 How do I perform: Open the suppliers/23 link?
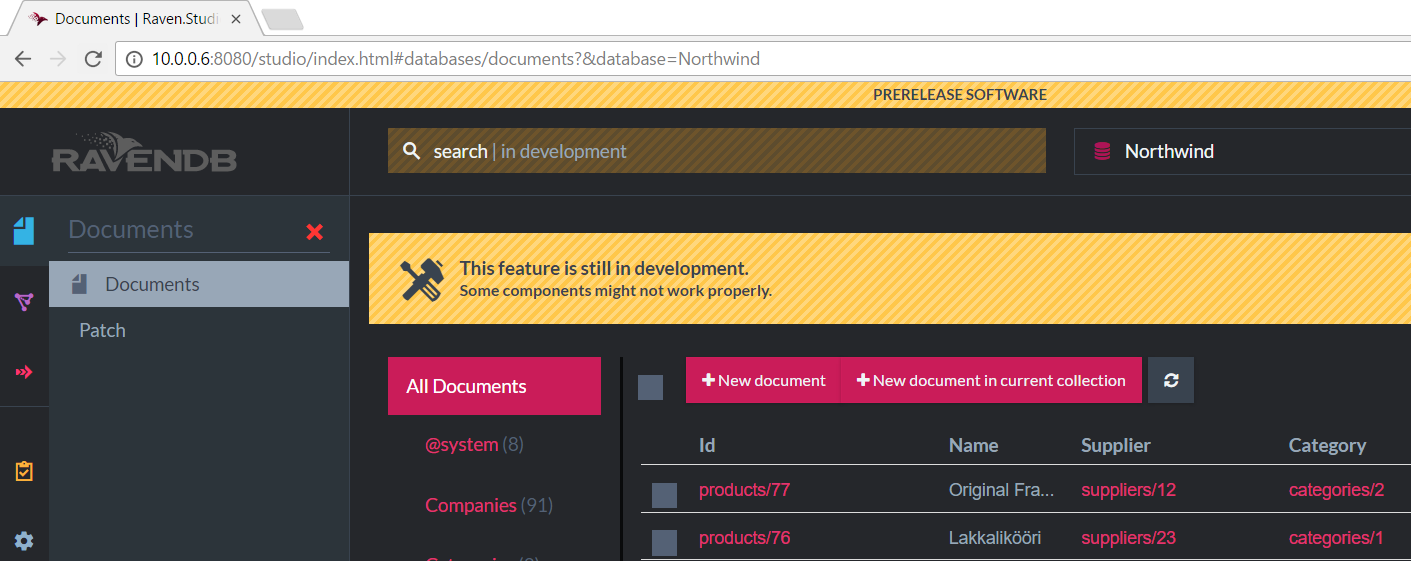[1128, 538]
